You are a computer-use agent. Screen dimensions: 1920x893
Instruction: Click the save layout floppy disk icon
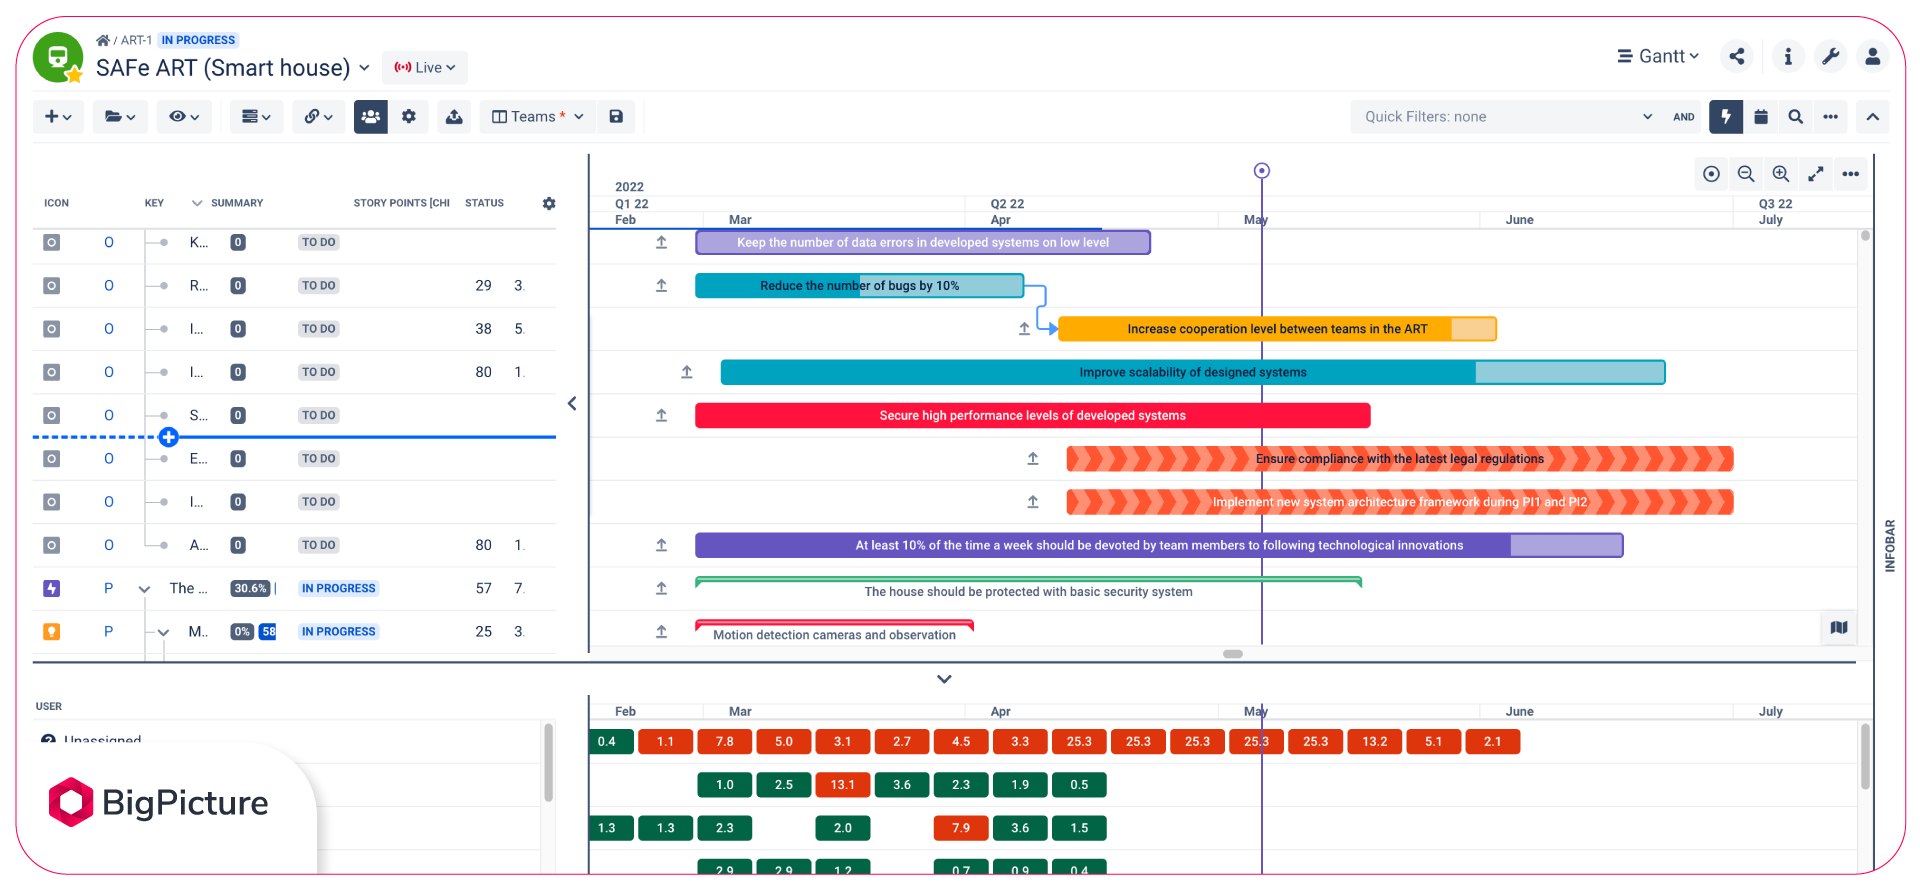[x=616, y=117]
